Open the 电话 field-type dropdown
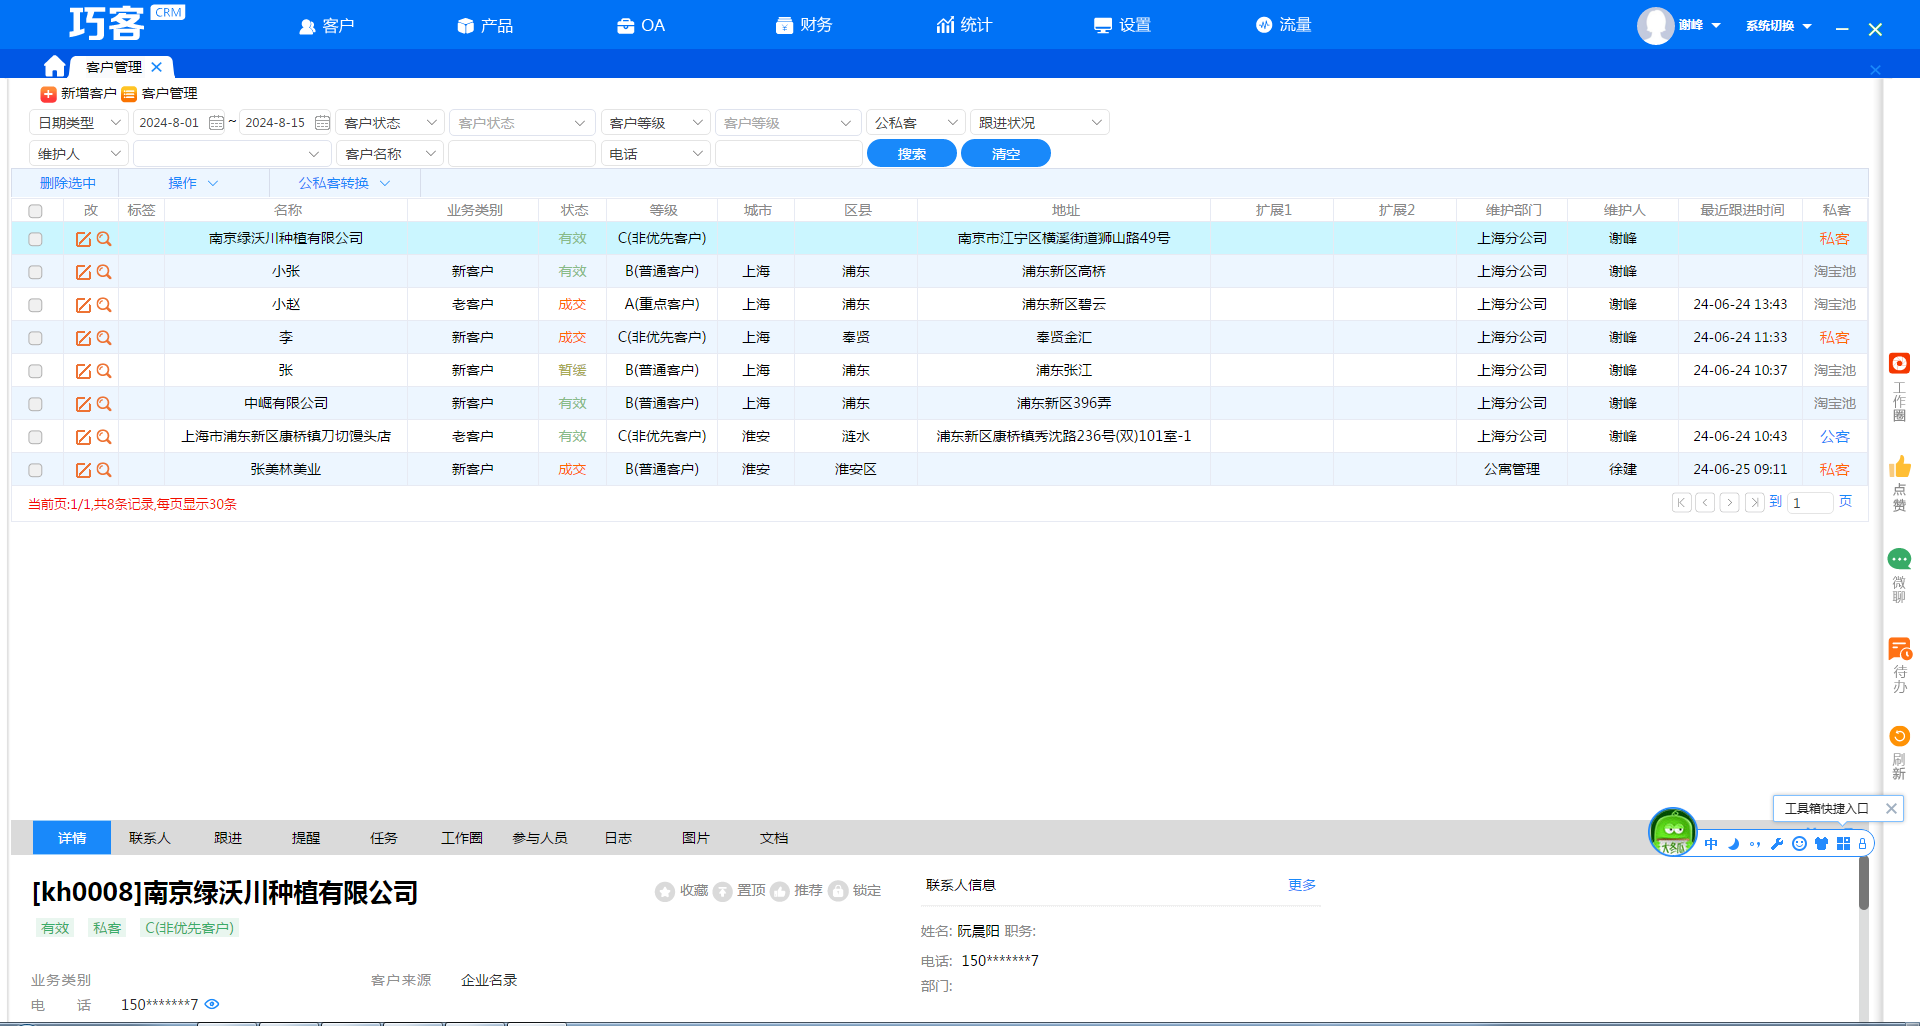This screenshot has width=1920, height=1026. pyautogui.click(x=655, y=154)
